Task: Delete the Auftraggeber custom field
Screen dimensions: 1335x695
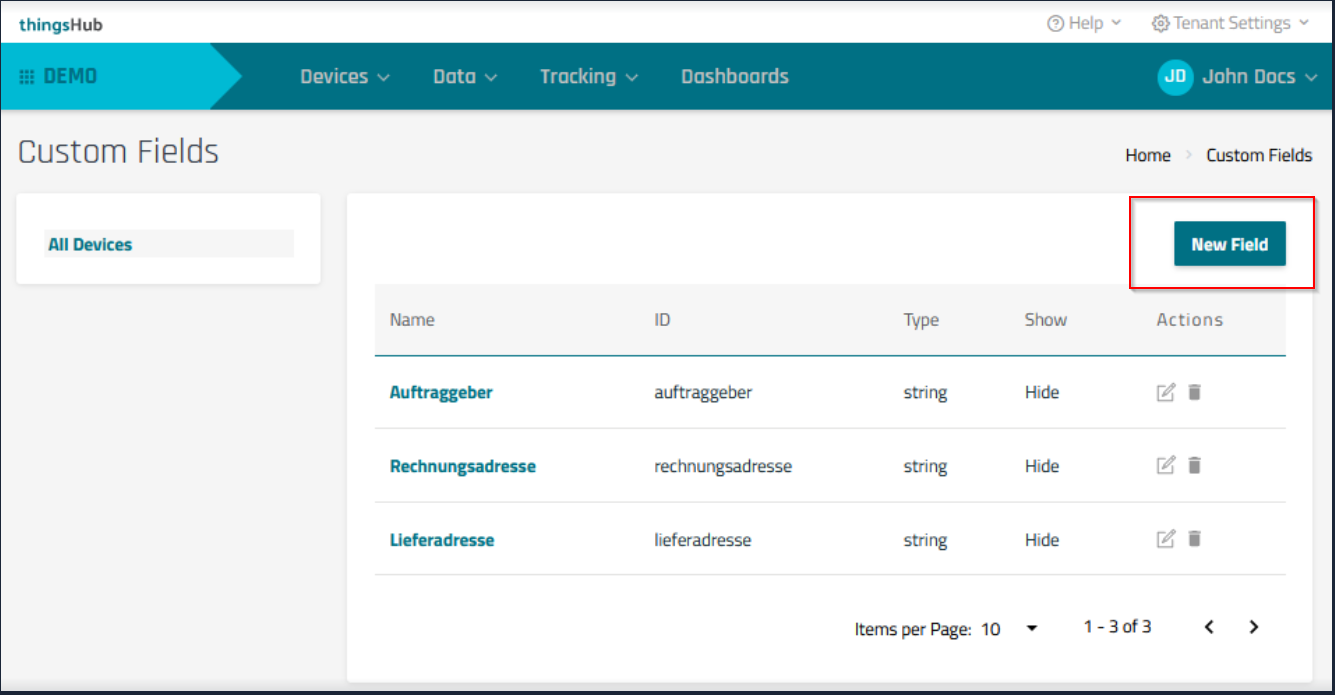Action: [1194, 392]
